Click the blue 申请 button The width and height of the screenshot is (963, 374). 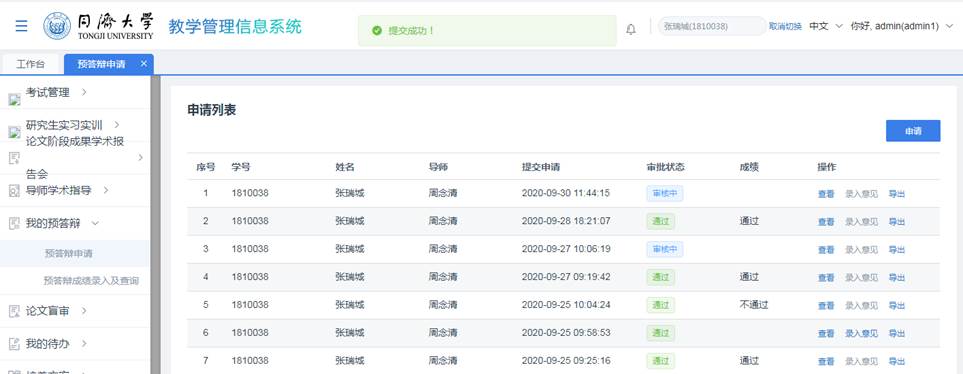(913, 131)
